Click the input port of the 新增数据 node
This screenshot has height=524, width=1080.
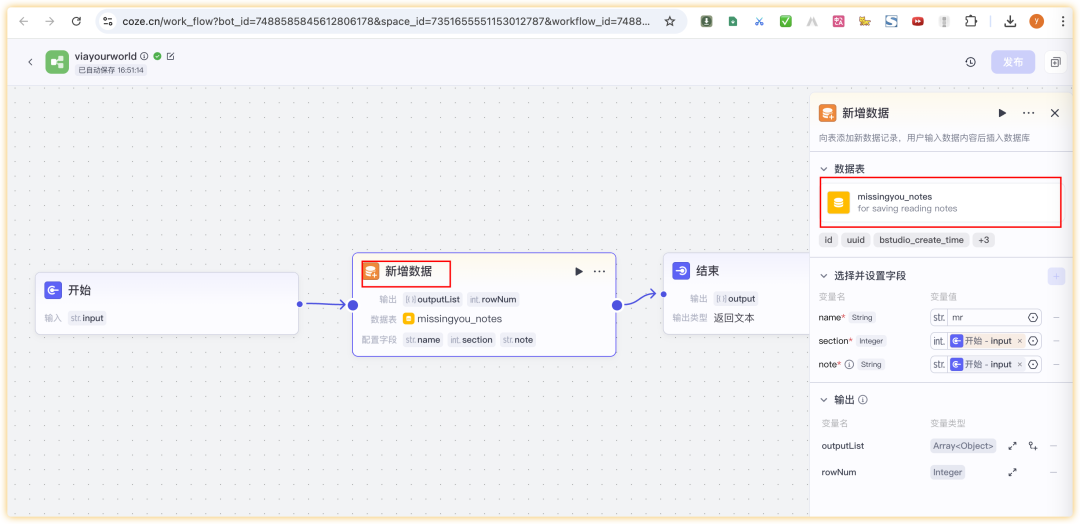353,305
